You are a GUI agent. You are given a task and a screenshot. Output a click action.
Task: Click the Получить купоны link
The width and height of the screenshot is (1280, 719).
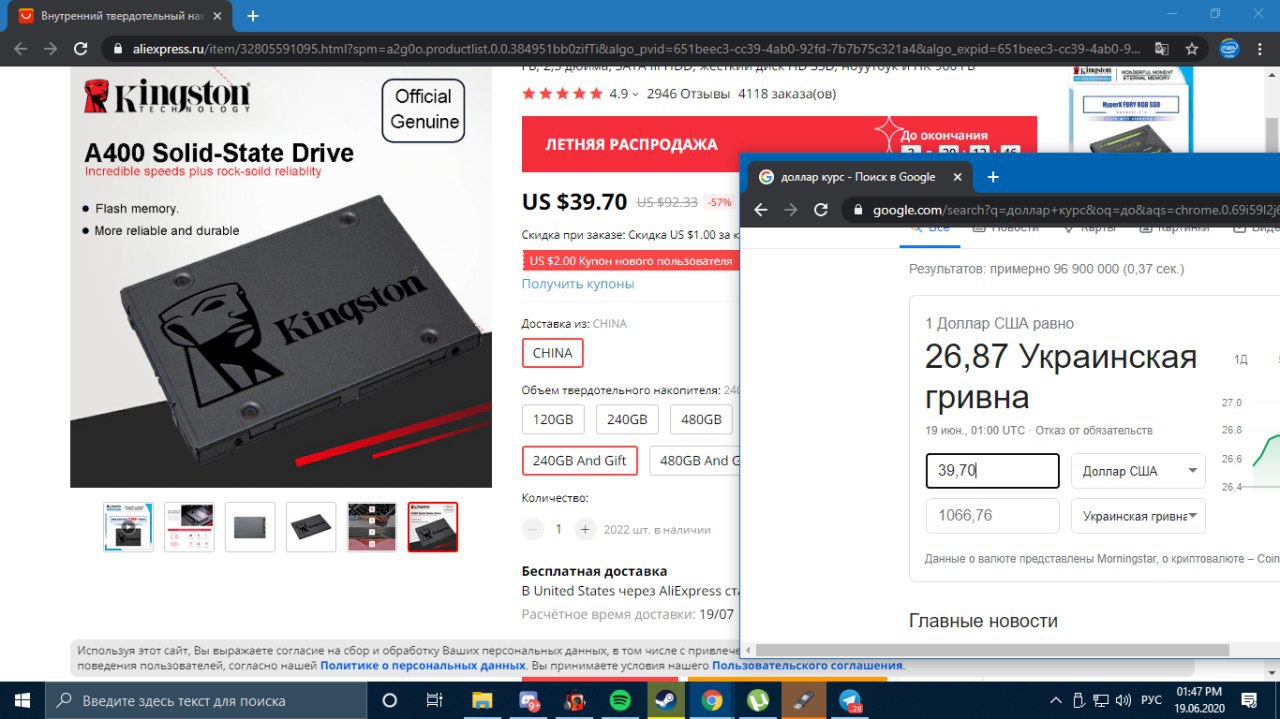(578, 283)
